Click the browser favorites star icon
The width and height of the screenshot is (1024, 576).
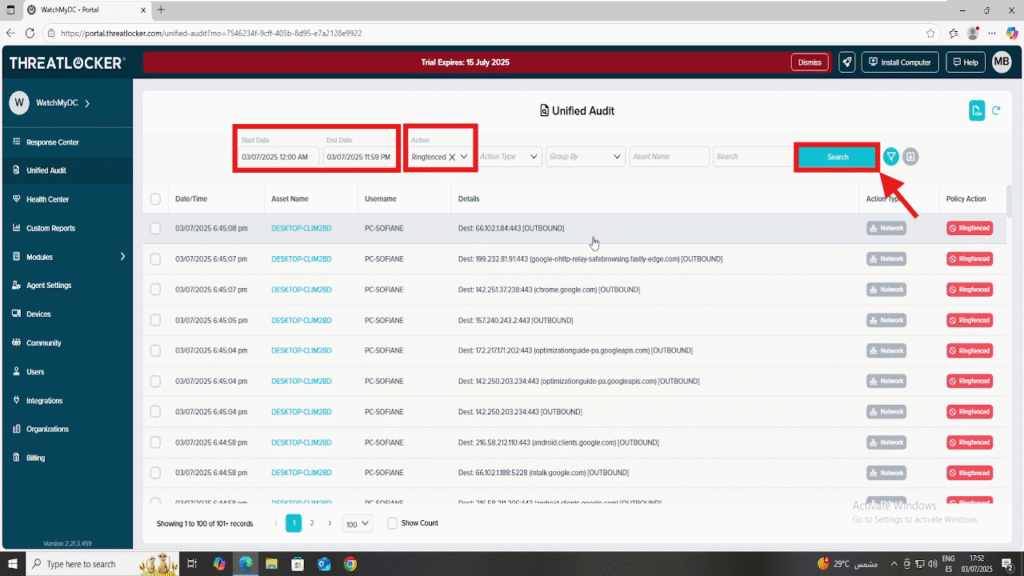tap(931, 33)
